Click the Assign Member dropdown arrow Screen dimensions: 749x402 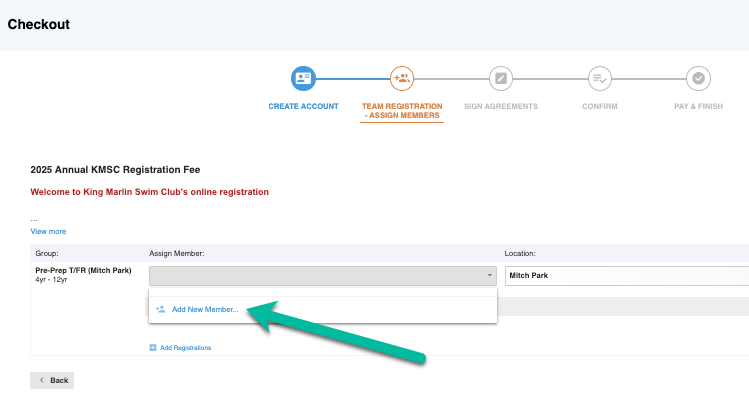click(x=490, y=276)
